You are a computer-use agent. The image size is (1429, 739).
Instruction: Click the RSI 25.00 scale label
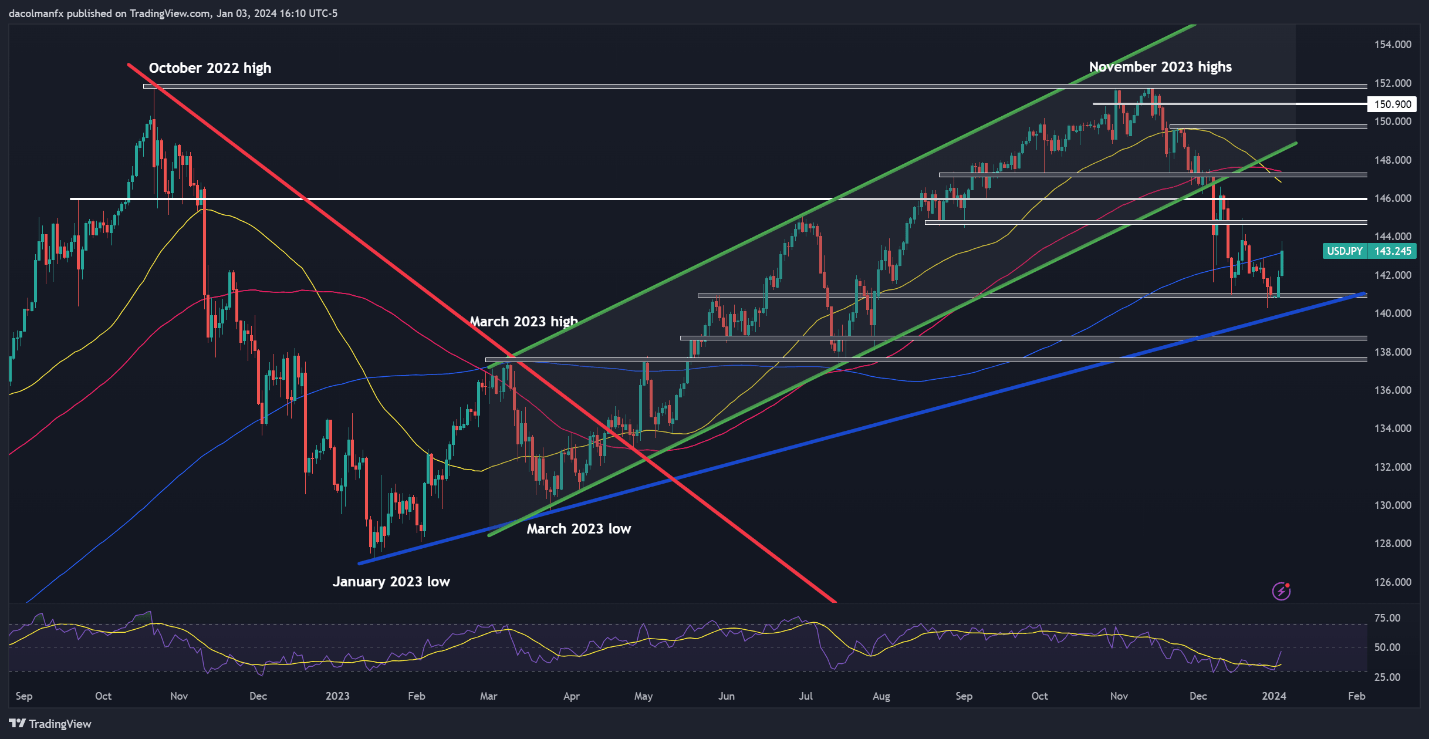click(1387, 678)
